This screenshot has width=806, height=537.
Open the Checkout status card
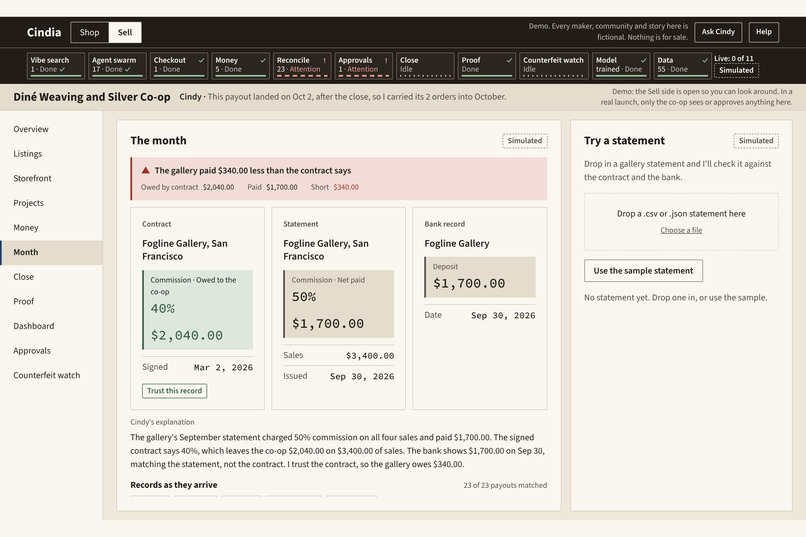pyautogui.click(x=179, y=65)
